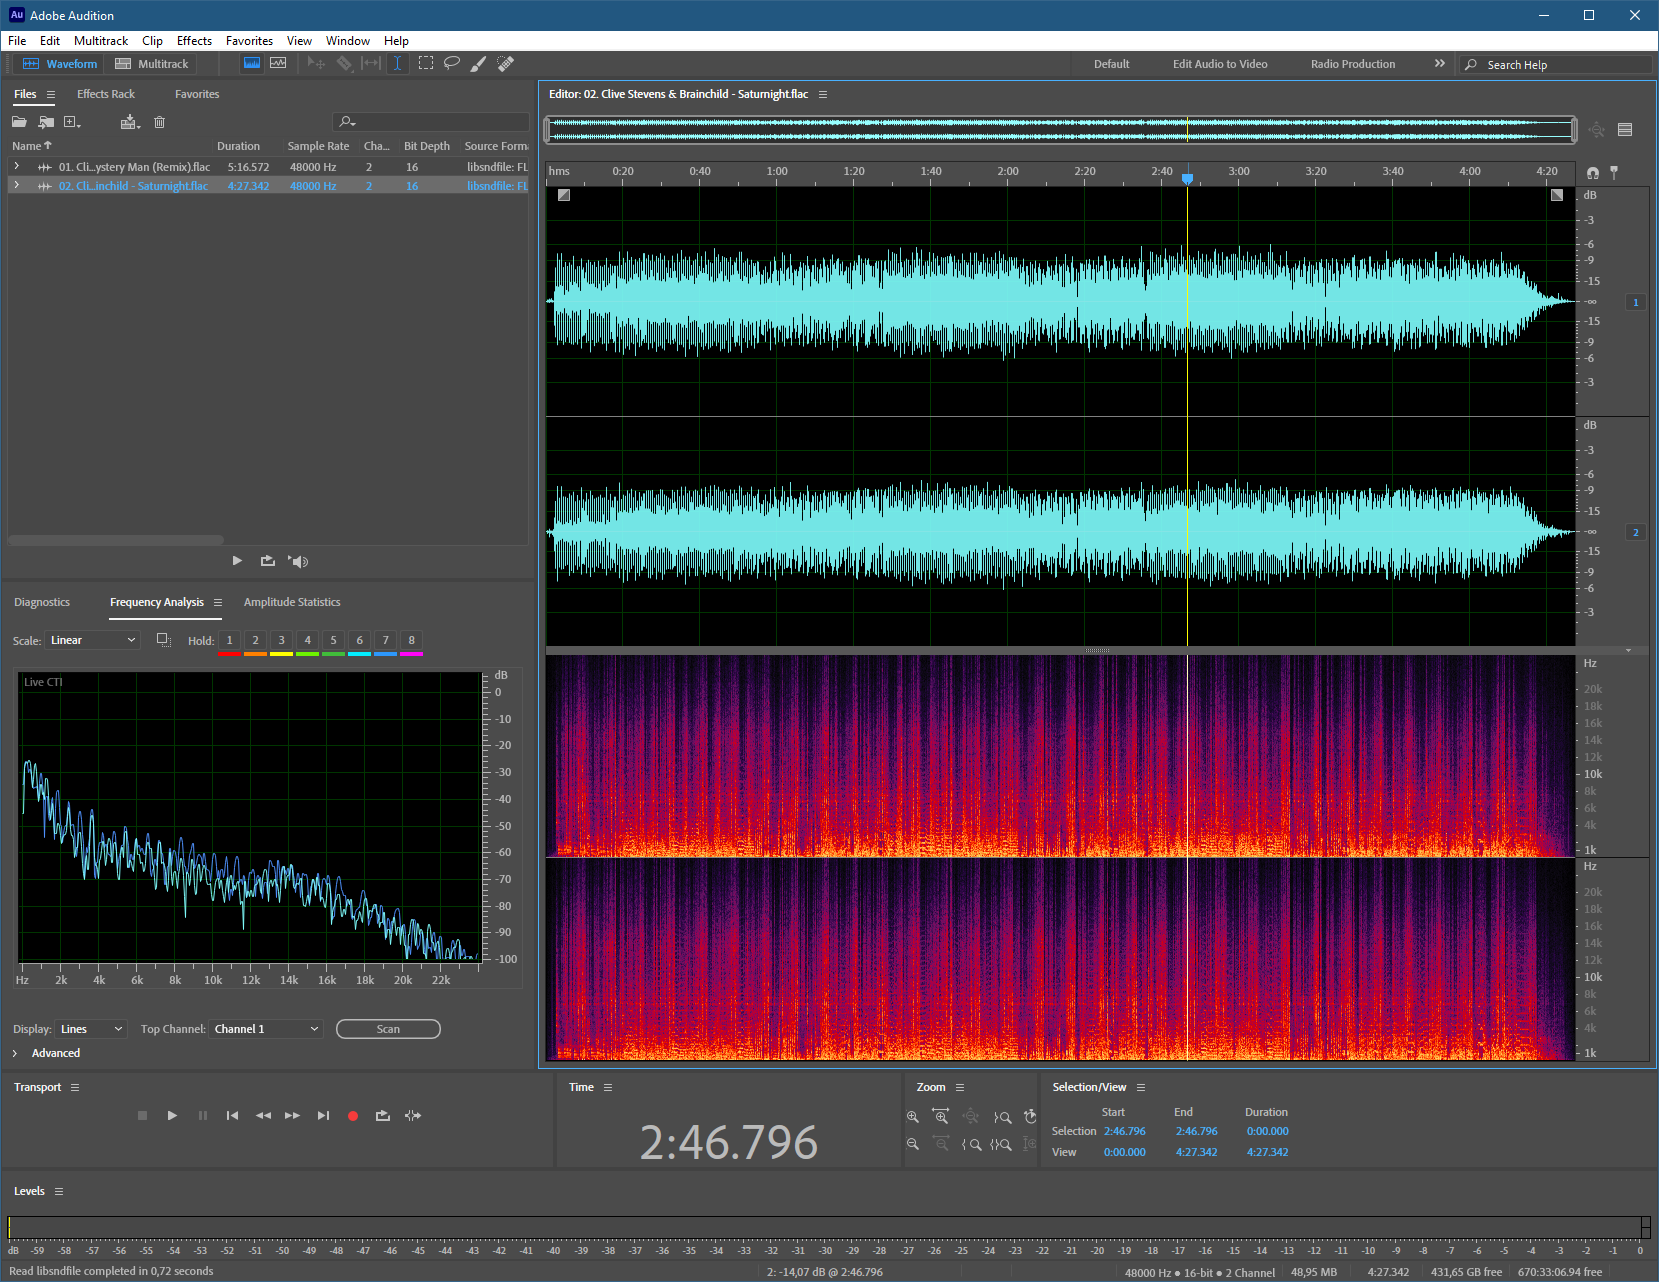Screen dimensions: 1659x1282
Task: Select the Time Selection tool
Action: tap(397, 63)
